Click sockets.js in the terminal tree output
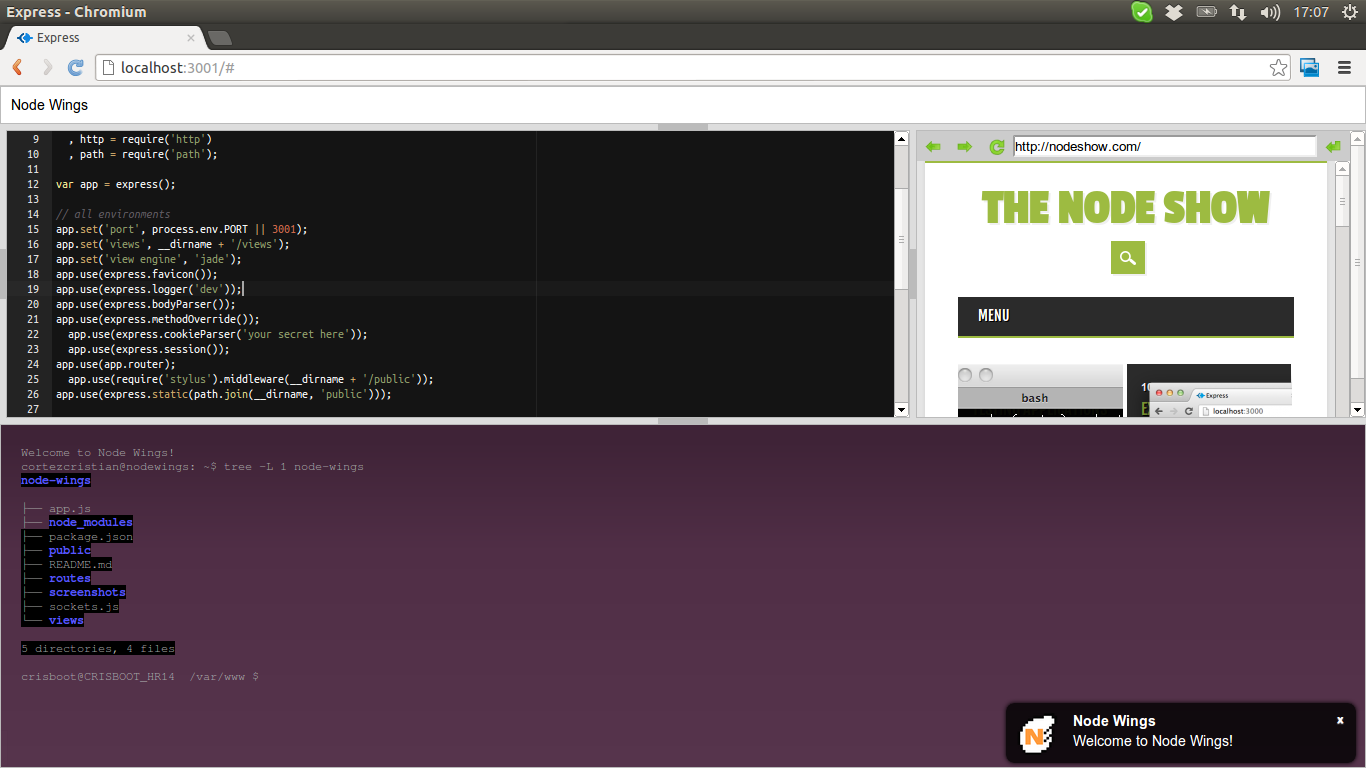 click(x=84, y=607)
